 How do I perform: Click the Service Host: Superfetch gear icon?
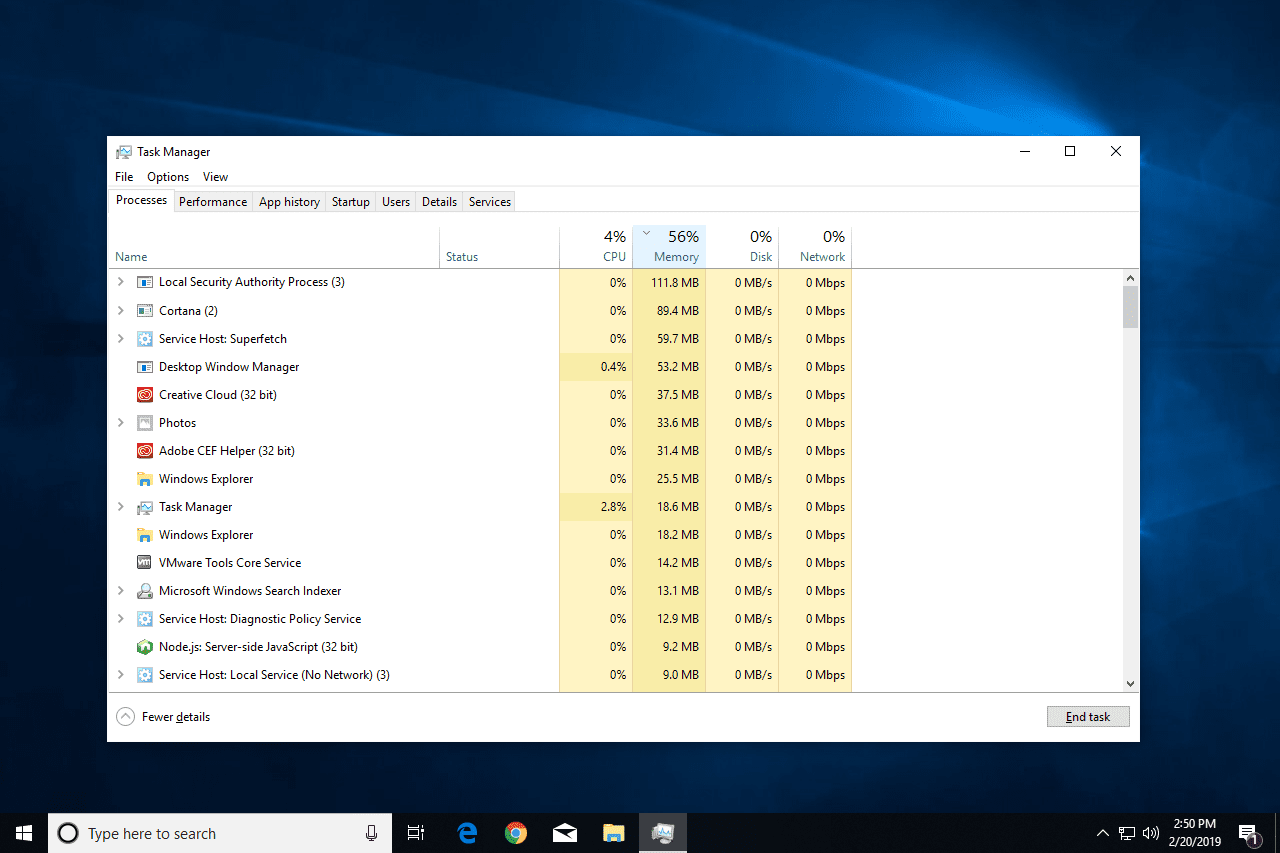144,338
